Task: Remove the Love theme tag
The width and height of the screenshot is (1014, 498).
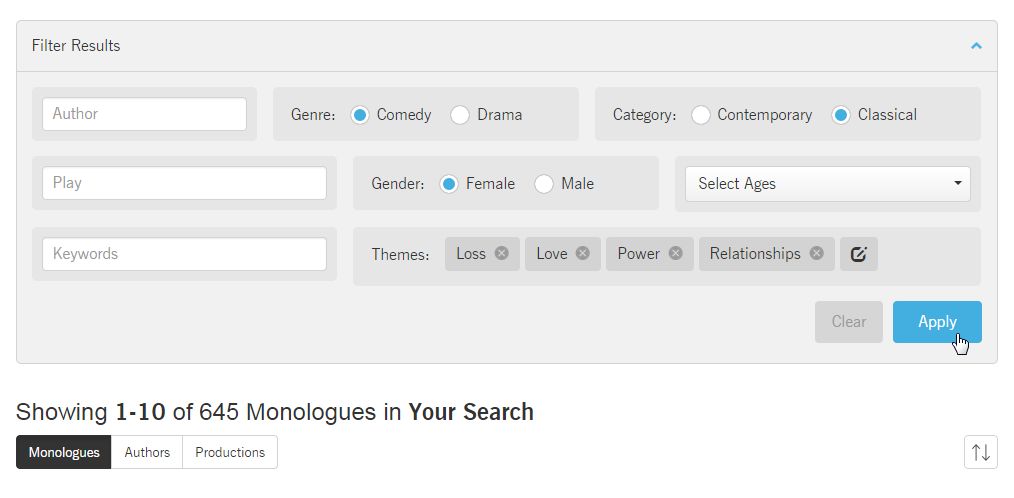Action: pyautogui.click(x=583, y=253)
